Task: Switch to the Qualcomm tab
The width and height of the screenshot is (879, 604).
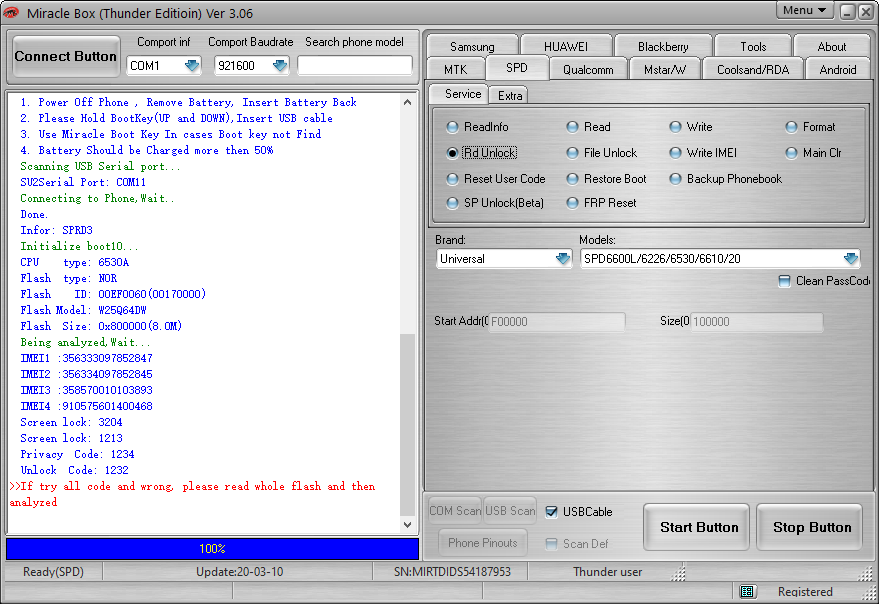Action: pos(587,70)
